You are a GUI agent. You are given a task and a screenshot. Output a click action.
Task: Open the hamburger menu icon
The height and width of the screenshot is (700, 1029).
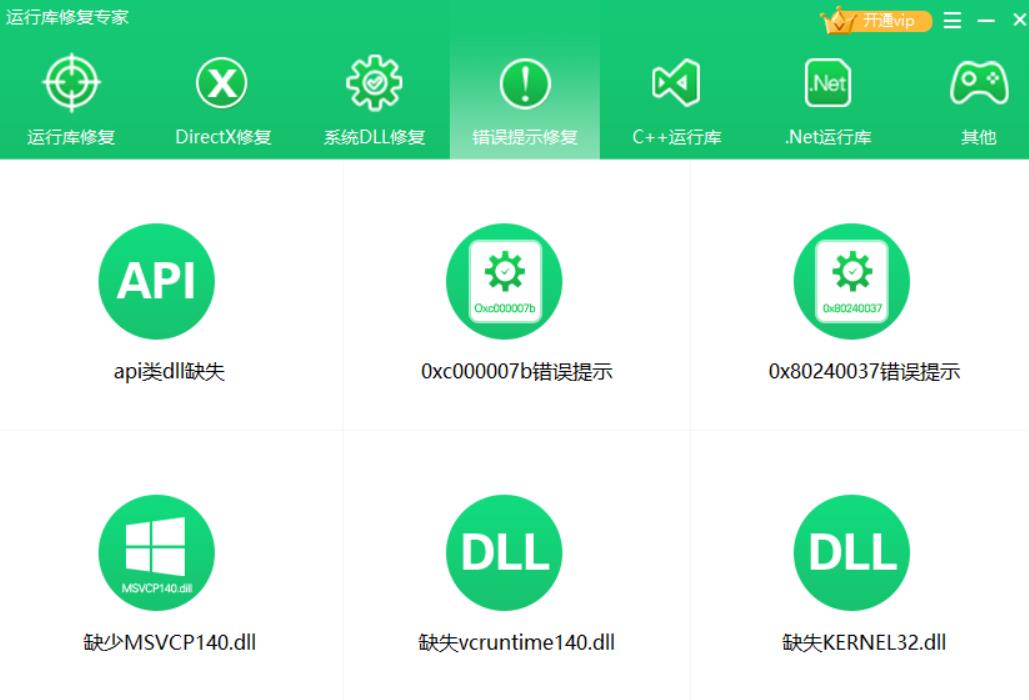(952, 20)
